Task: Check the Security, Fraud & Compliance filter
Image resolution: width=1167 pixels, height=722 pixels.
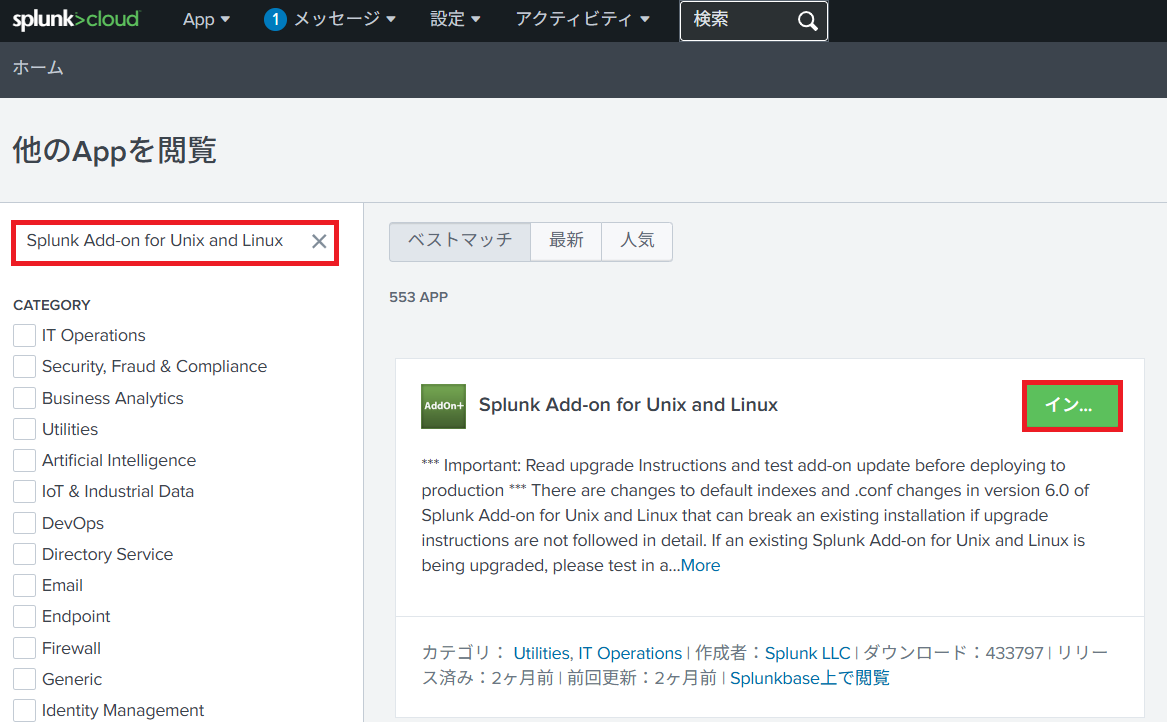Action: pos(25,366)
